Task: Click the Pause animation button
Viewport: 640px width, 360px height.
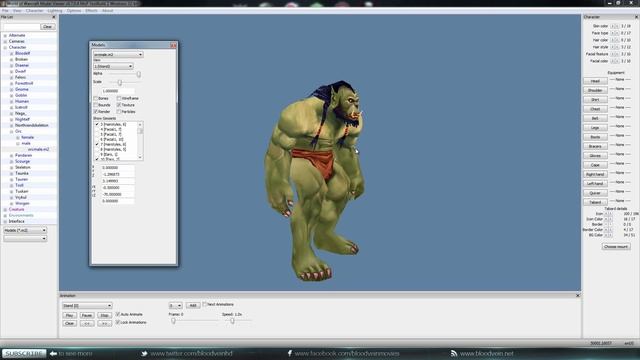Action: (x=87, y=316)
